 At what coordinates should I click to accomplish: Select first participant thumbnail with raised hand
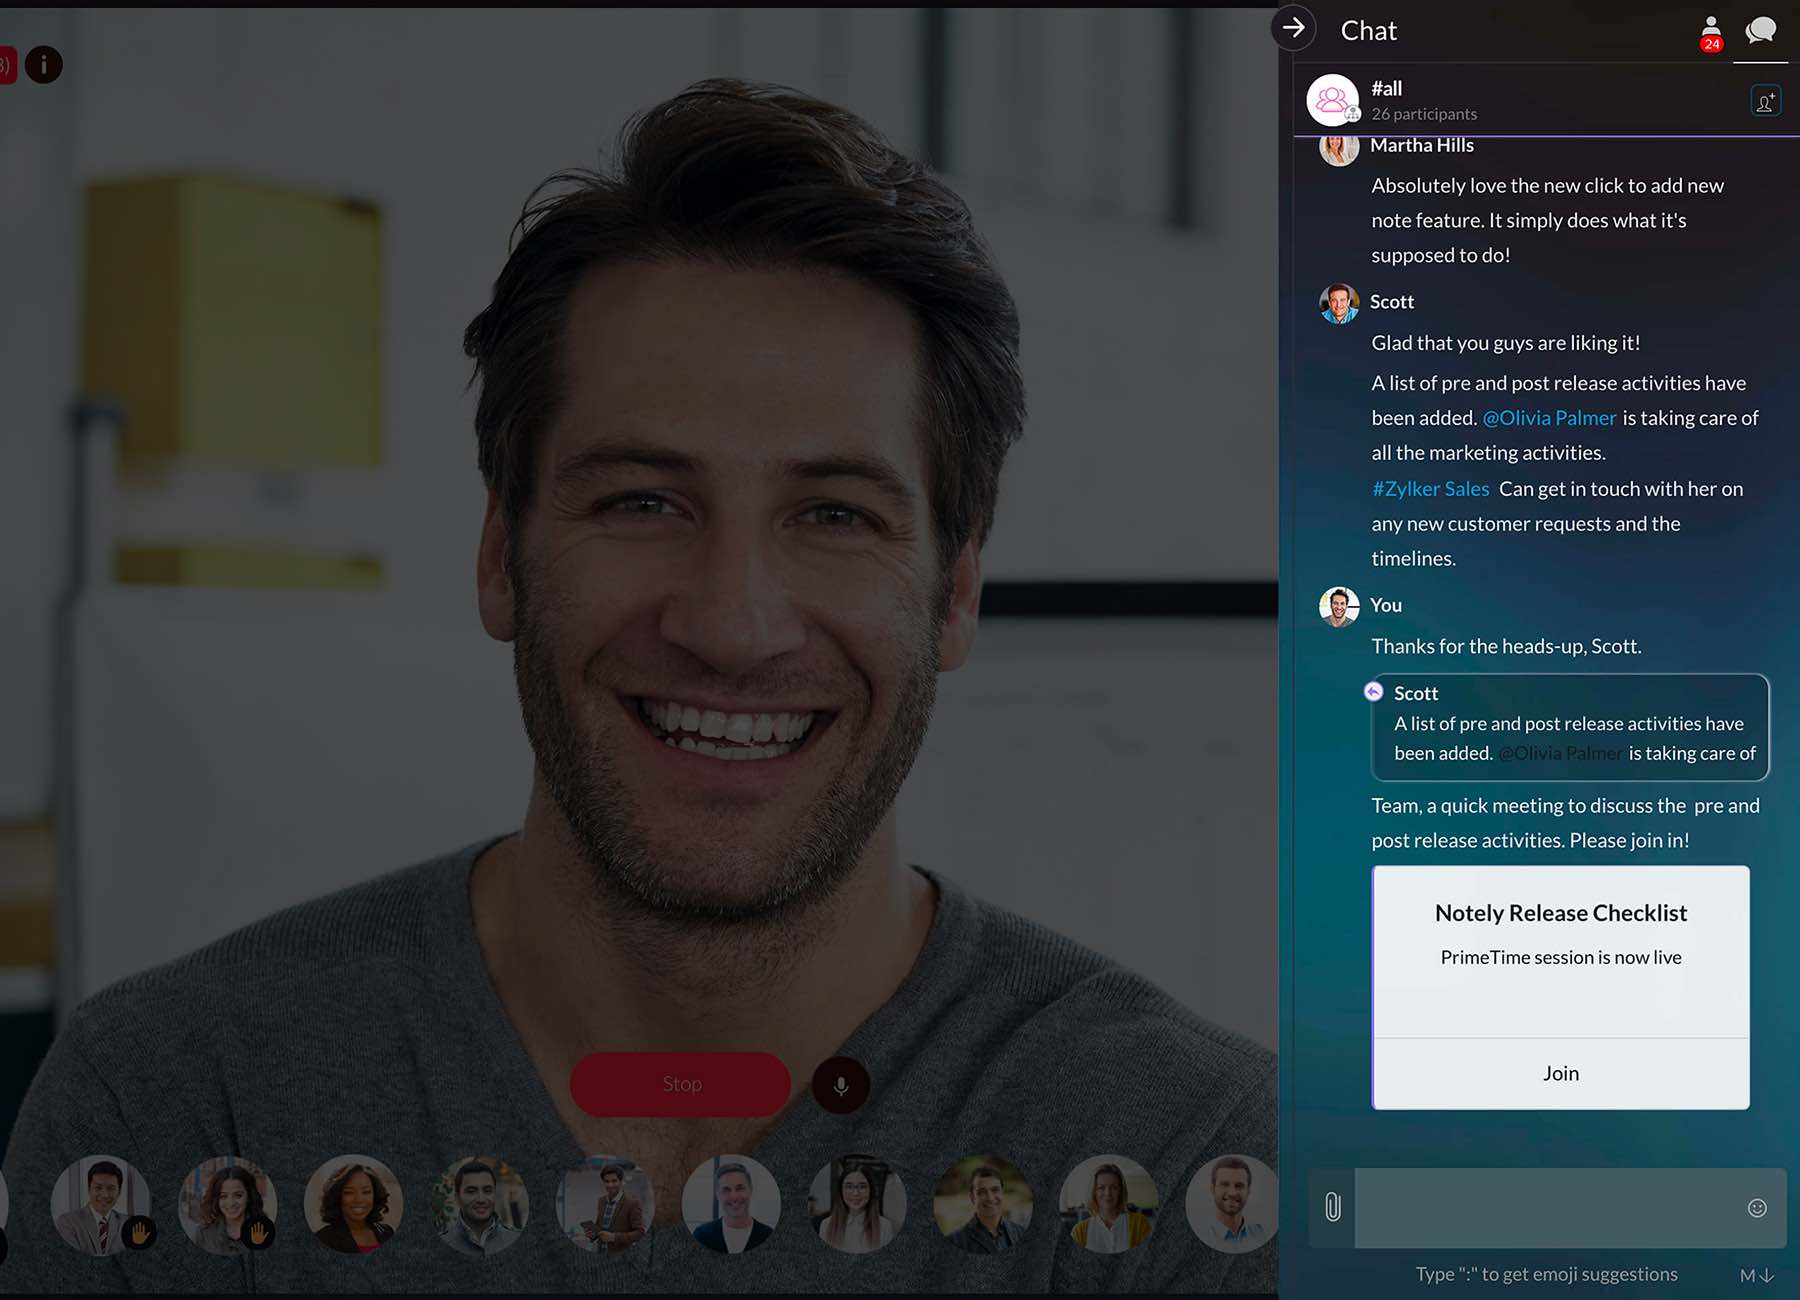point(101,1205)
